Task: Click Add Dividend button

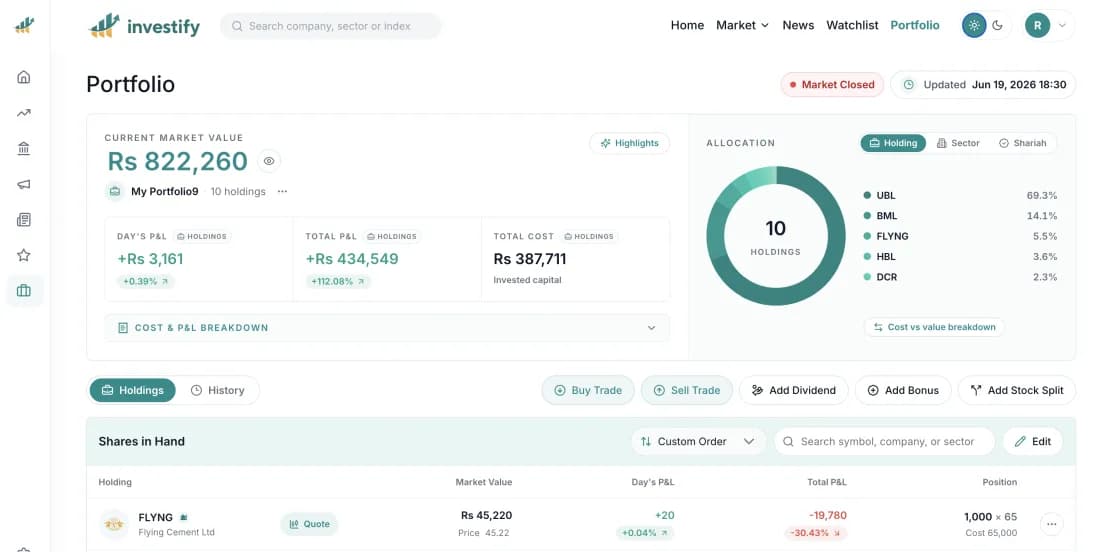Action: coord(794,390)
